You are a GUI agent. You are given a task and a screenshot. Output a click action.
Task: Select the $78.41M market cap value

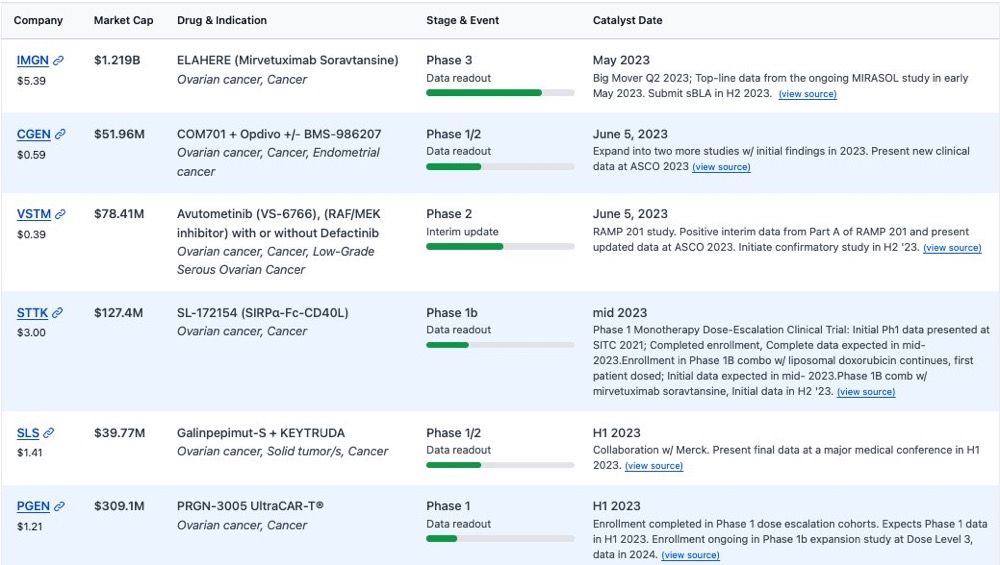119,214
